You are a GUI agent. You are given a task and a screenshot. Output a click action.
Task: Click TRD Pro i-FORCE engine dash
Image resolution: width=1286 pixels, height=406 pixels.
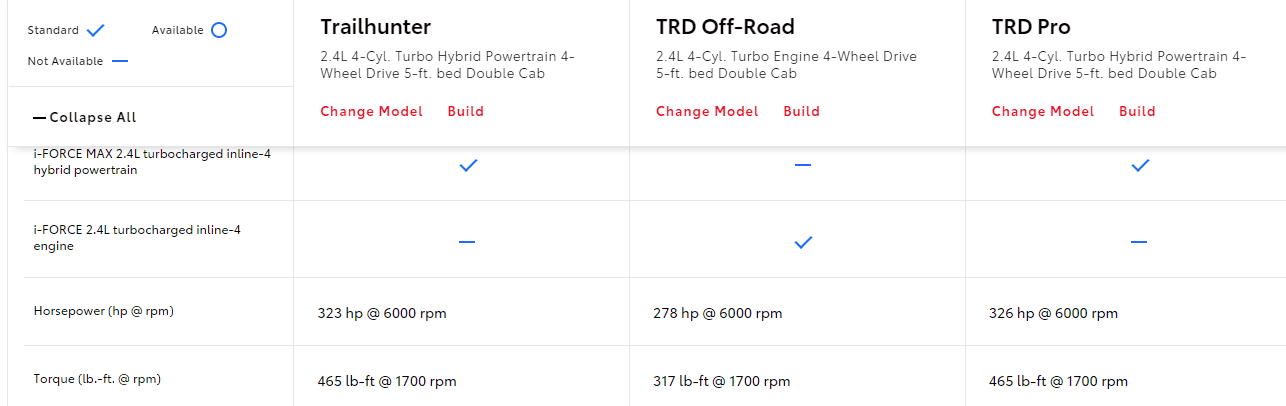coord(1138,242)
